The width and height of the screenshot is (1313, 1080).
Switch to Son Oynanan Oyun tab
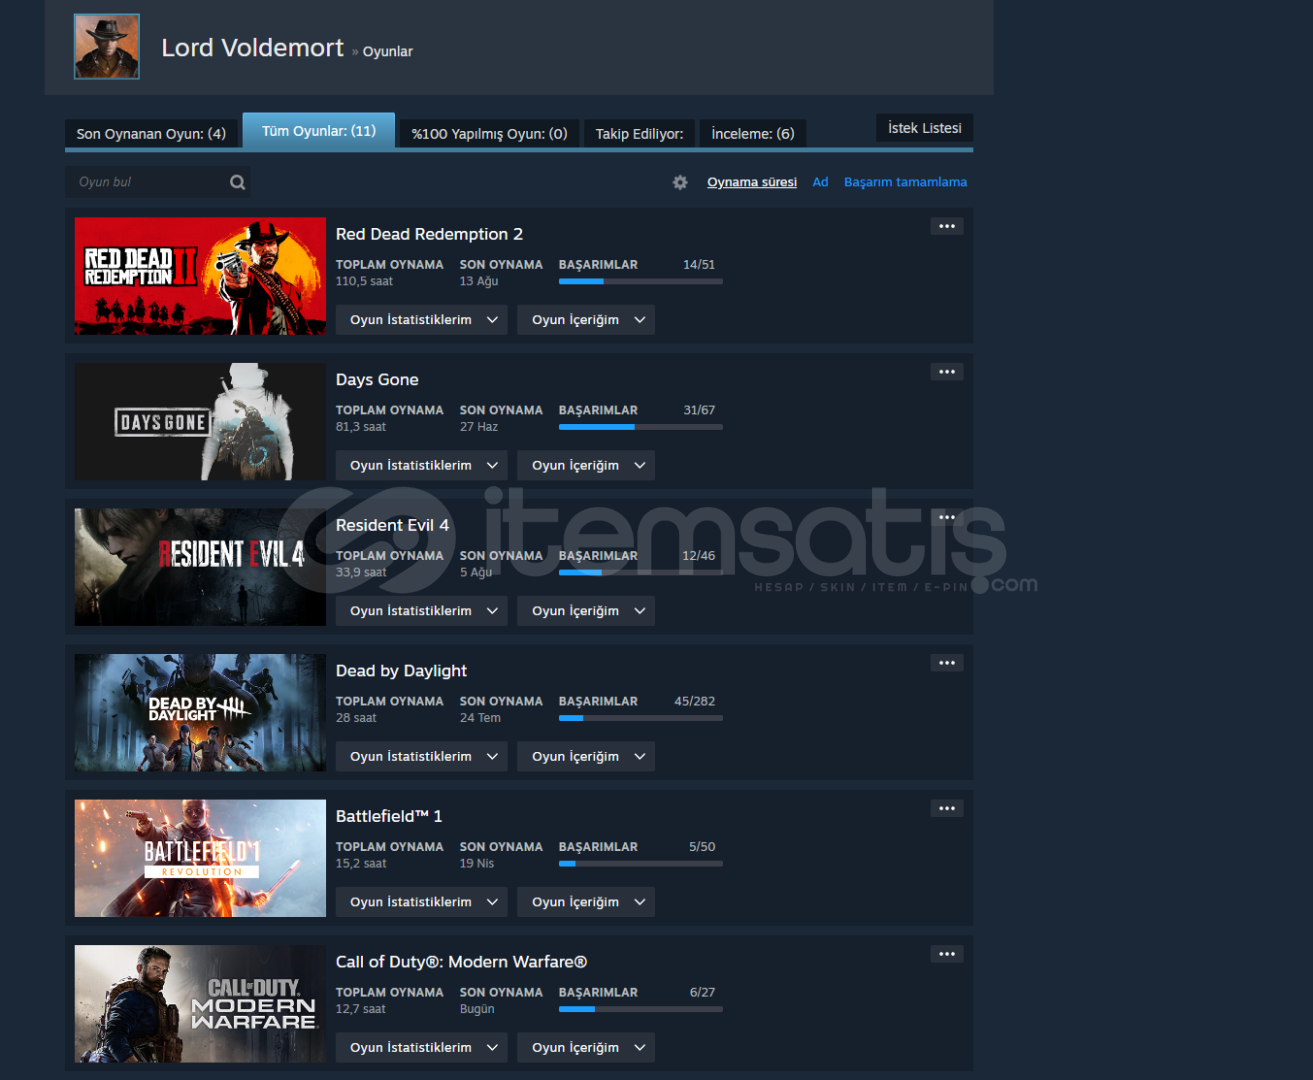pos(151,133)
